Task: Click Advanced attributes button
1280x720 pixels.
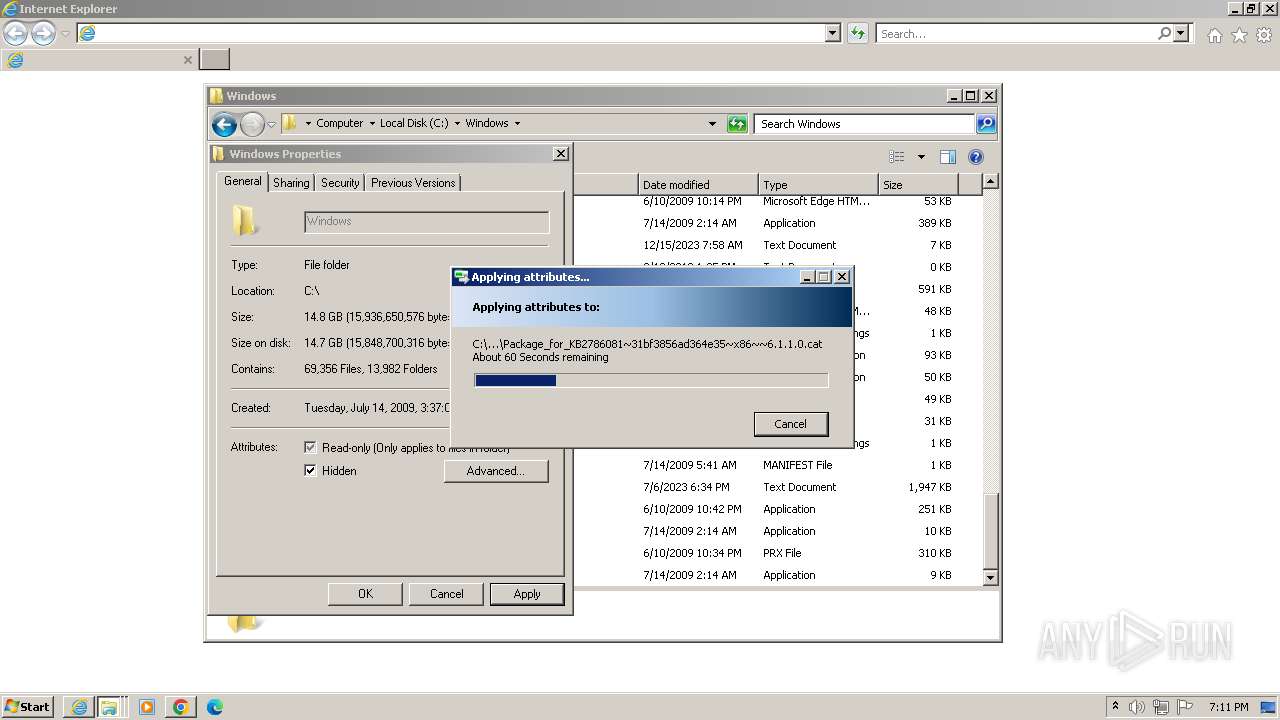Action: (x=496, y=471)
